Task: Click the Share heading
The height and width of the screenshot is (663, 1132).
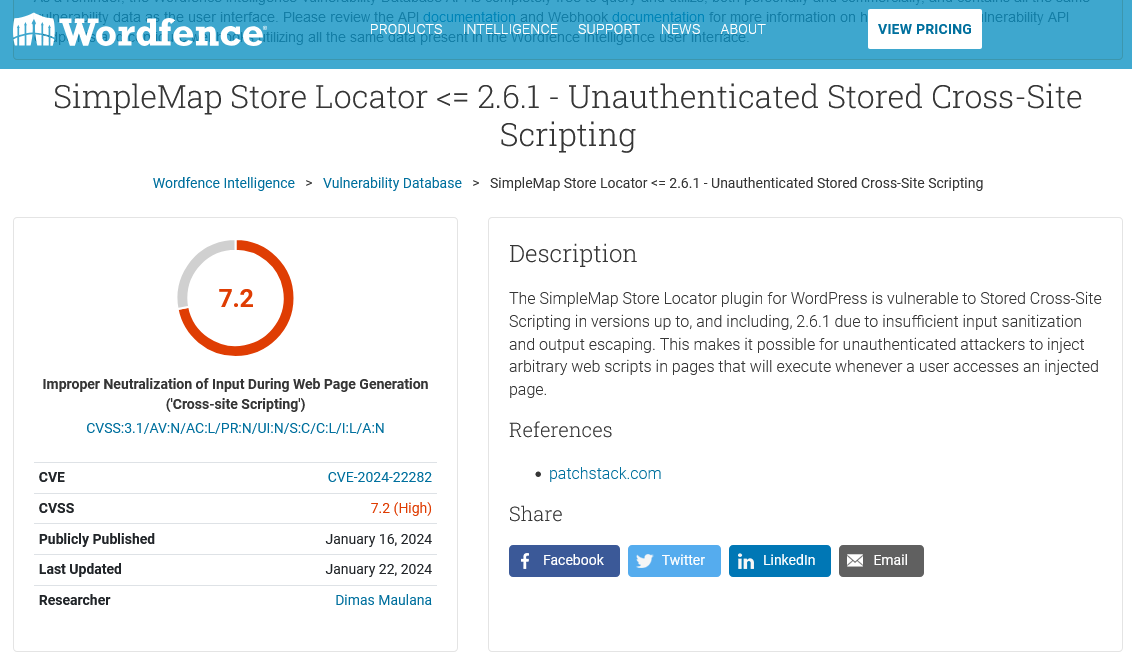Action: click(x=536, y=514)
